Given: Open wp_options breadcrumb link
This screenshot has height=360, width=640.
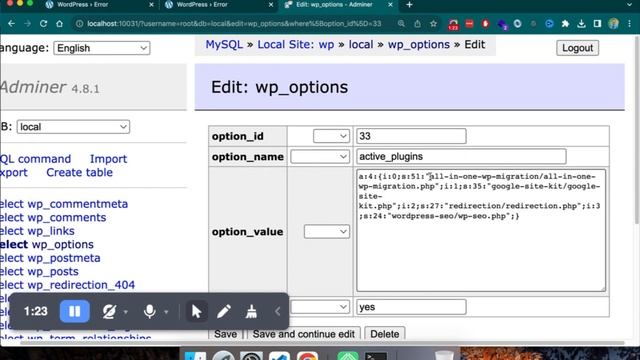Looking at the screenshot, I should click(x=419, y=45).
